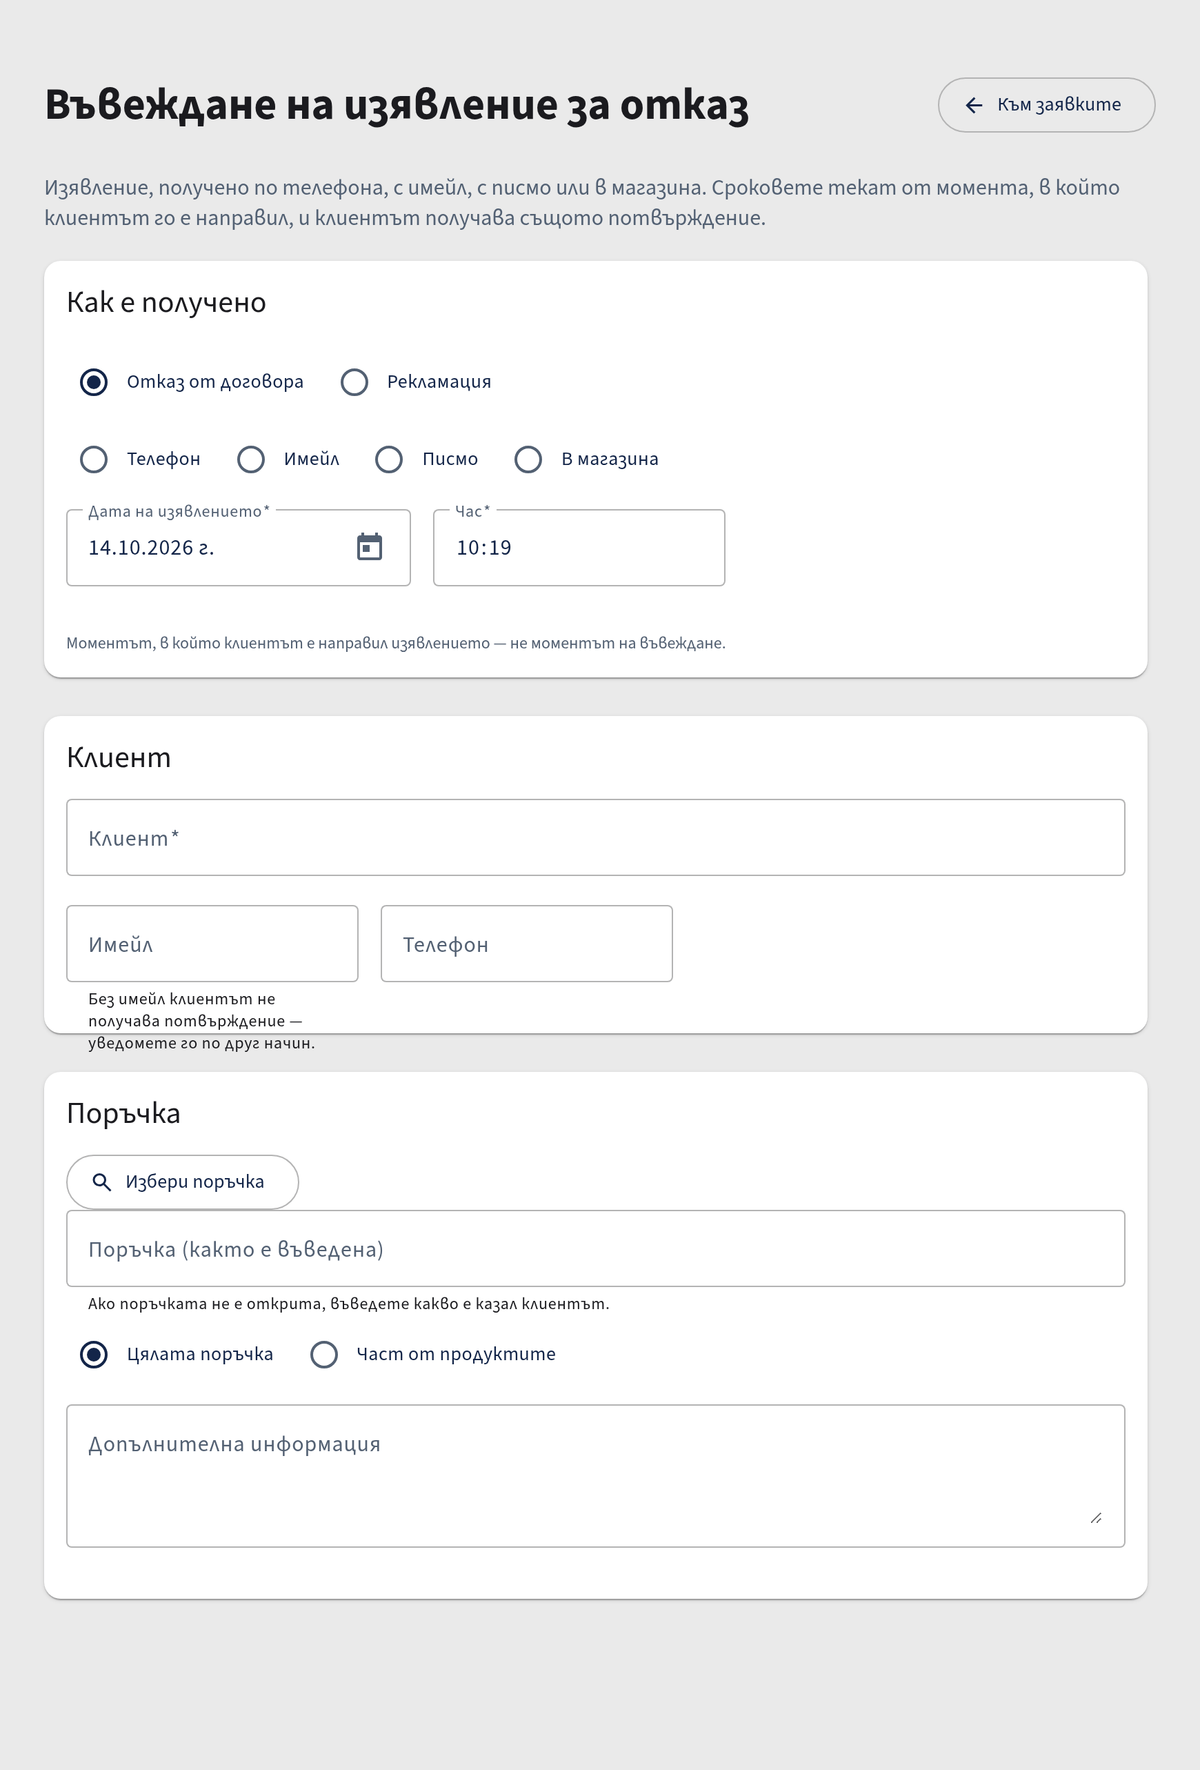Click the hint Ако поръчката не е открита
Screen dimensions: 1200x1770
(x=349, y=1304)
